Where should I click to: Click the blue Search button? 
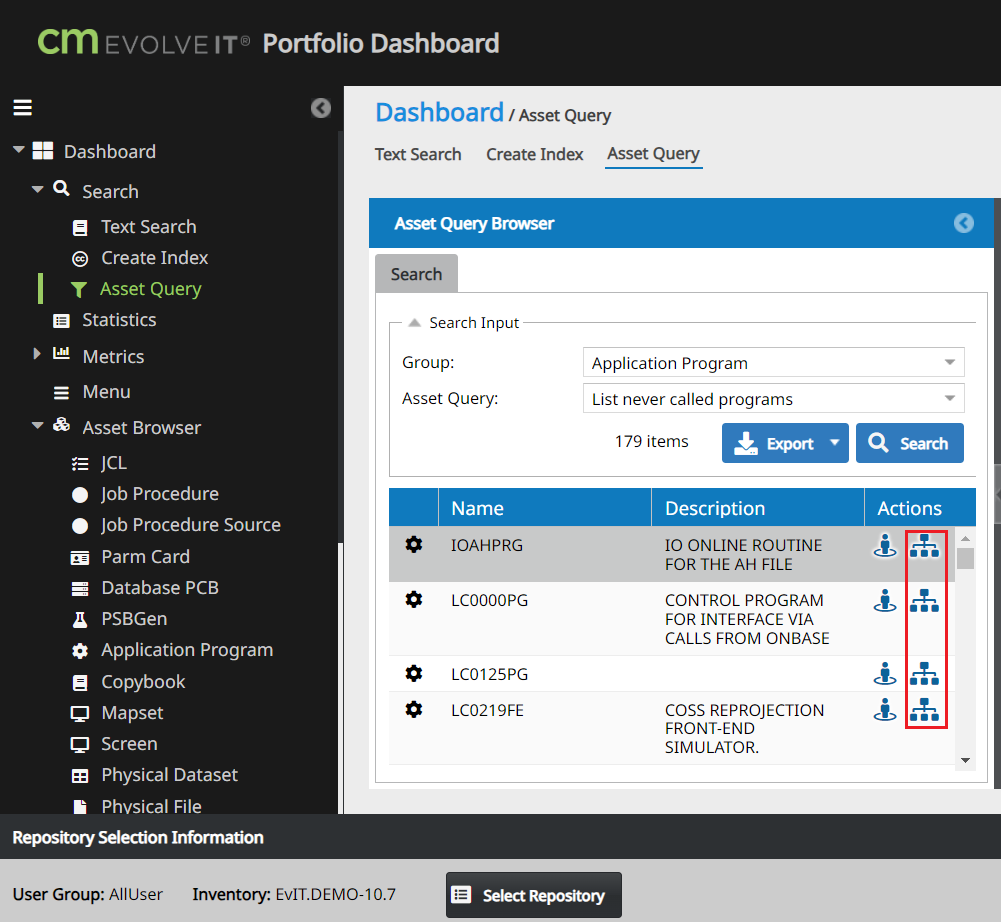(909, 442)
